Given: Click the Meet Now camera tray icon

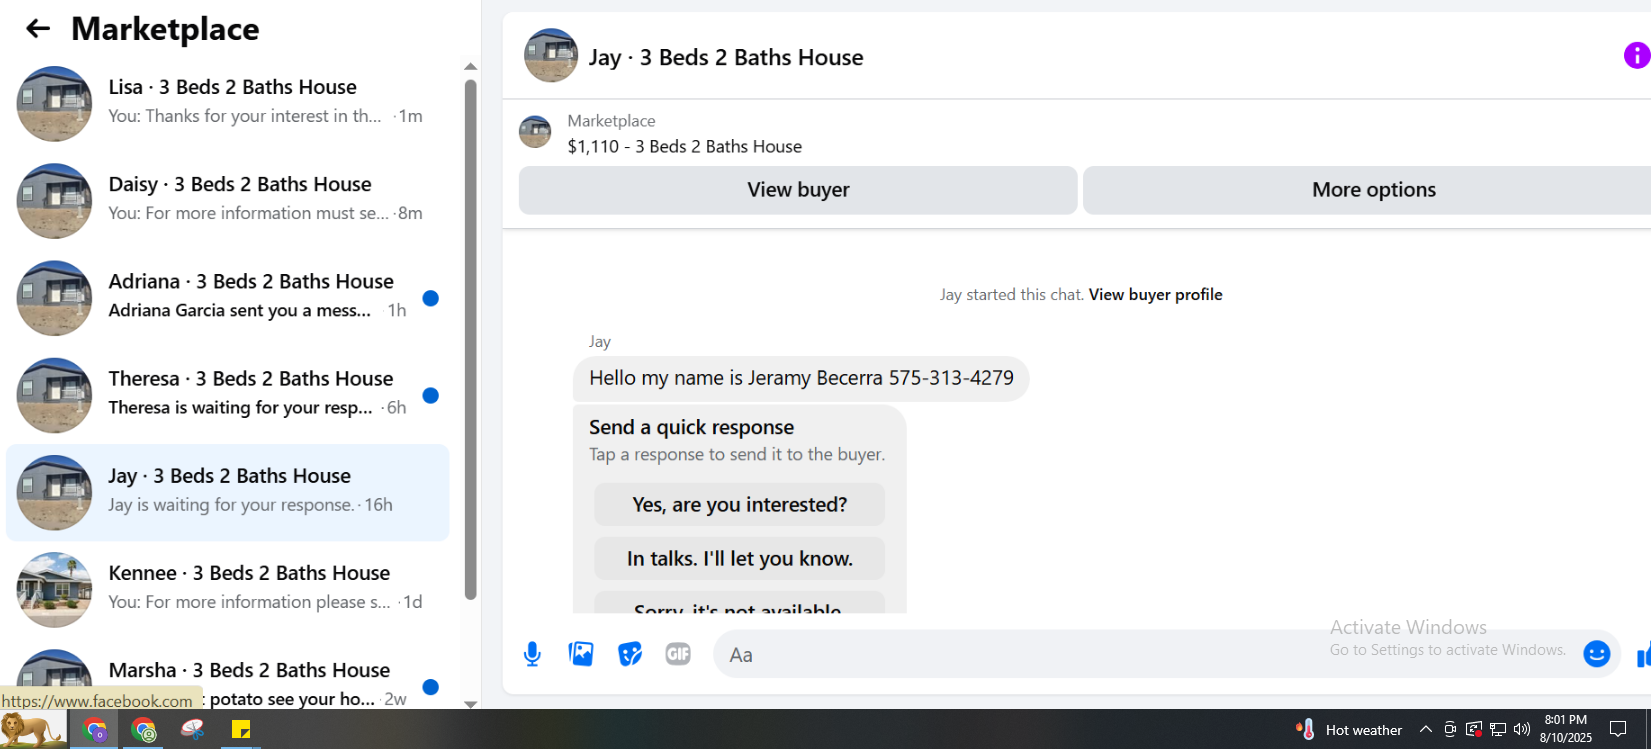Looking at the screenshot, I should [x=1450, y=730].
